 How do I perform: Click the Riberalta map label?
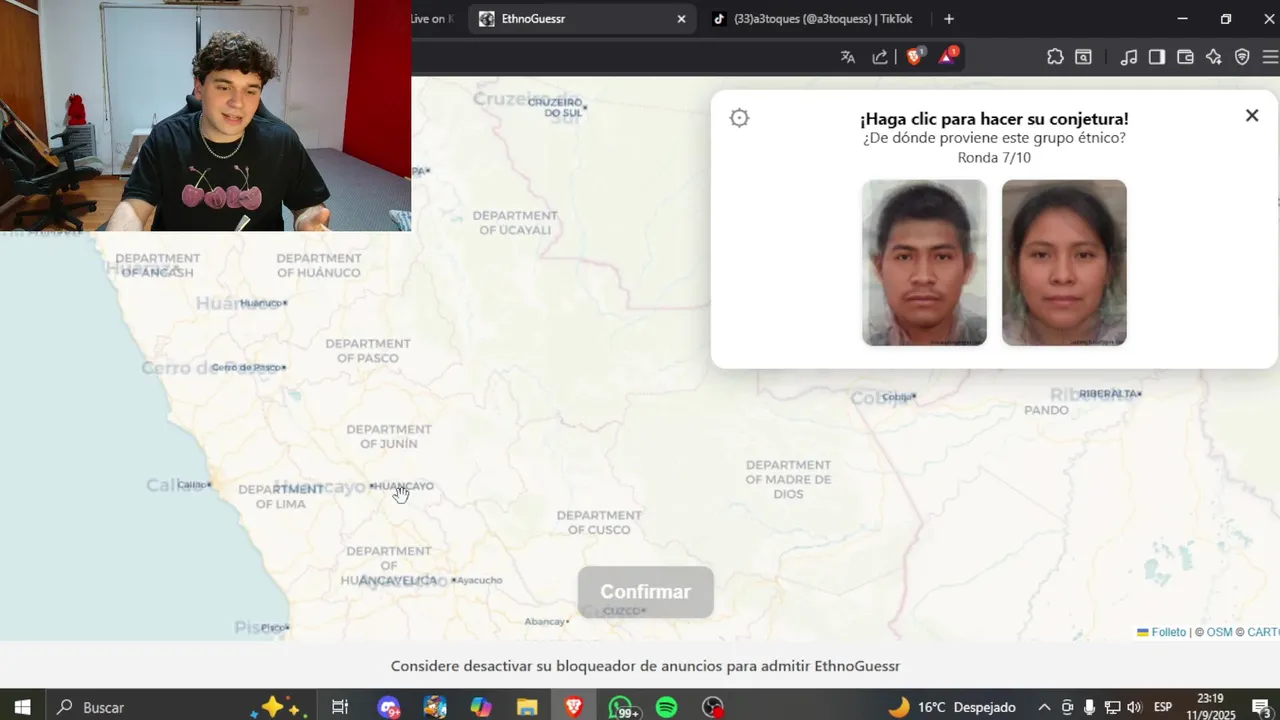[x=1110, y=394]
